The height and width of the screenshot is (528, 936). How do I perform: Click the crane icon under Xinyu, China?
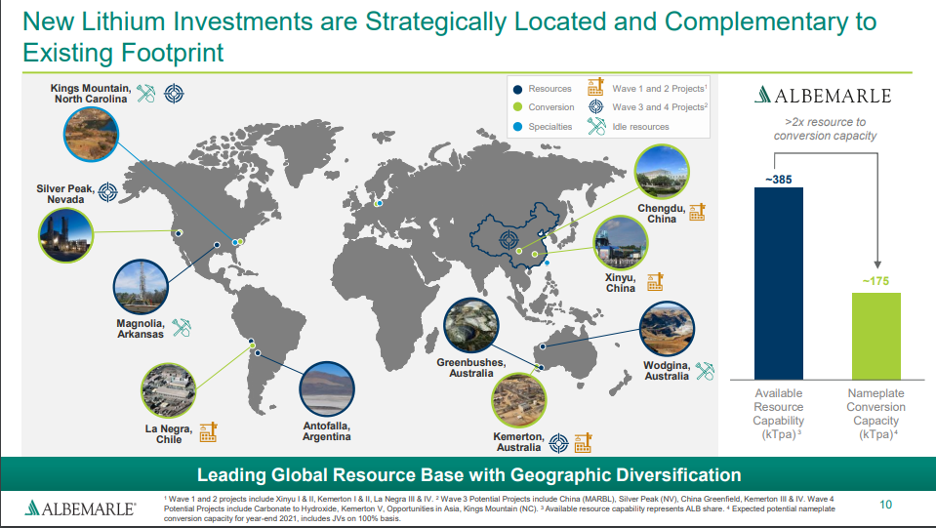point(654,281)
